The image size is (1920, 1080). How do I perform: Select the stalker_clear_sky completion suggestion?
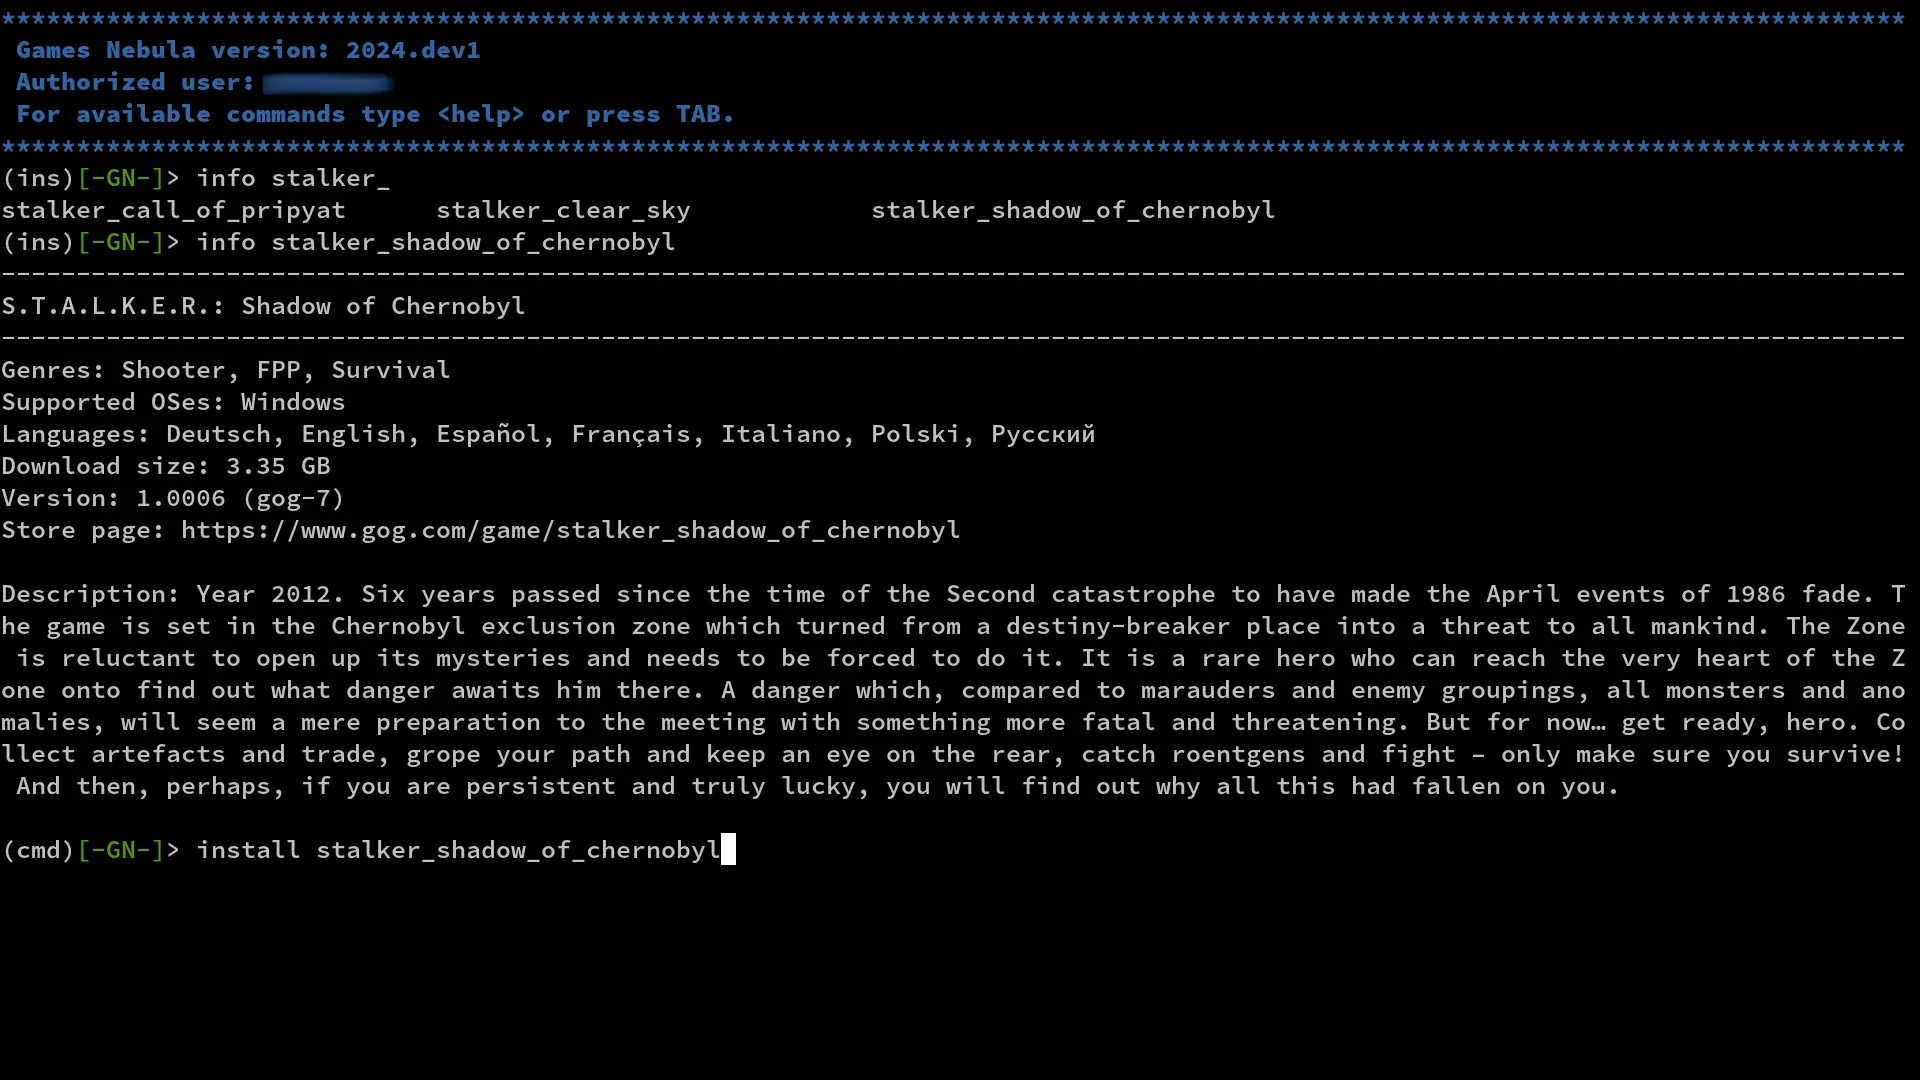(563, 210)
